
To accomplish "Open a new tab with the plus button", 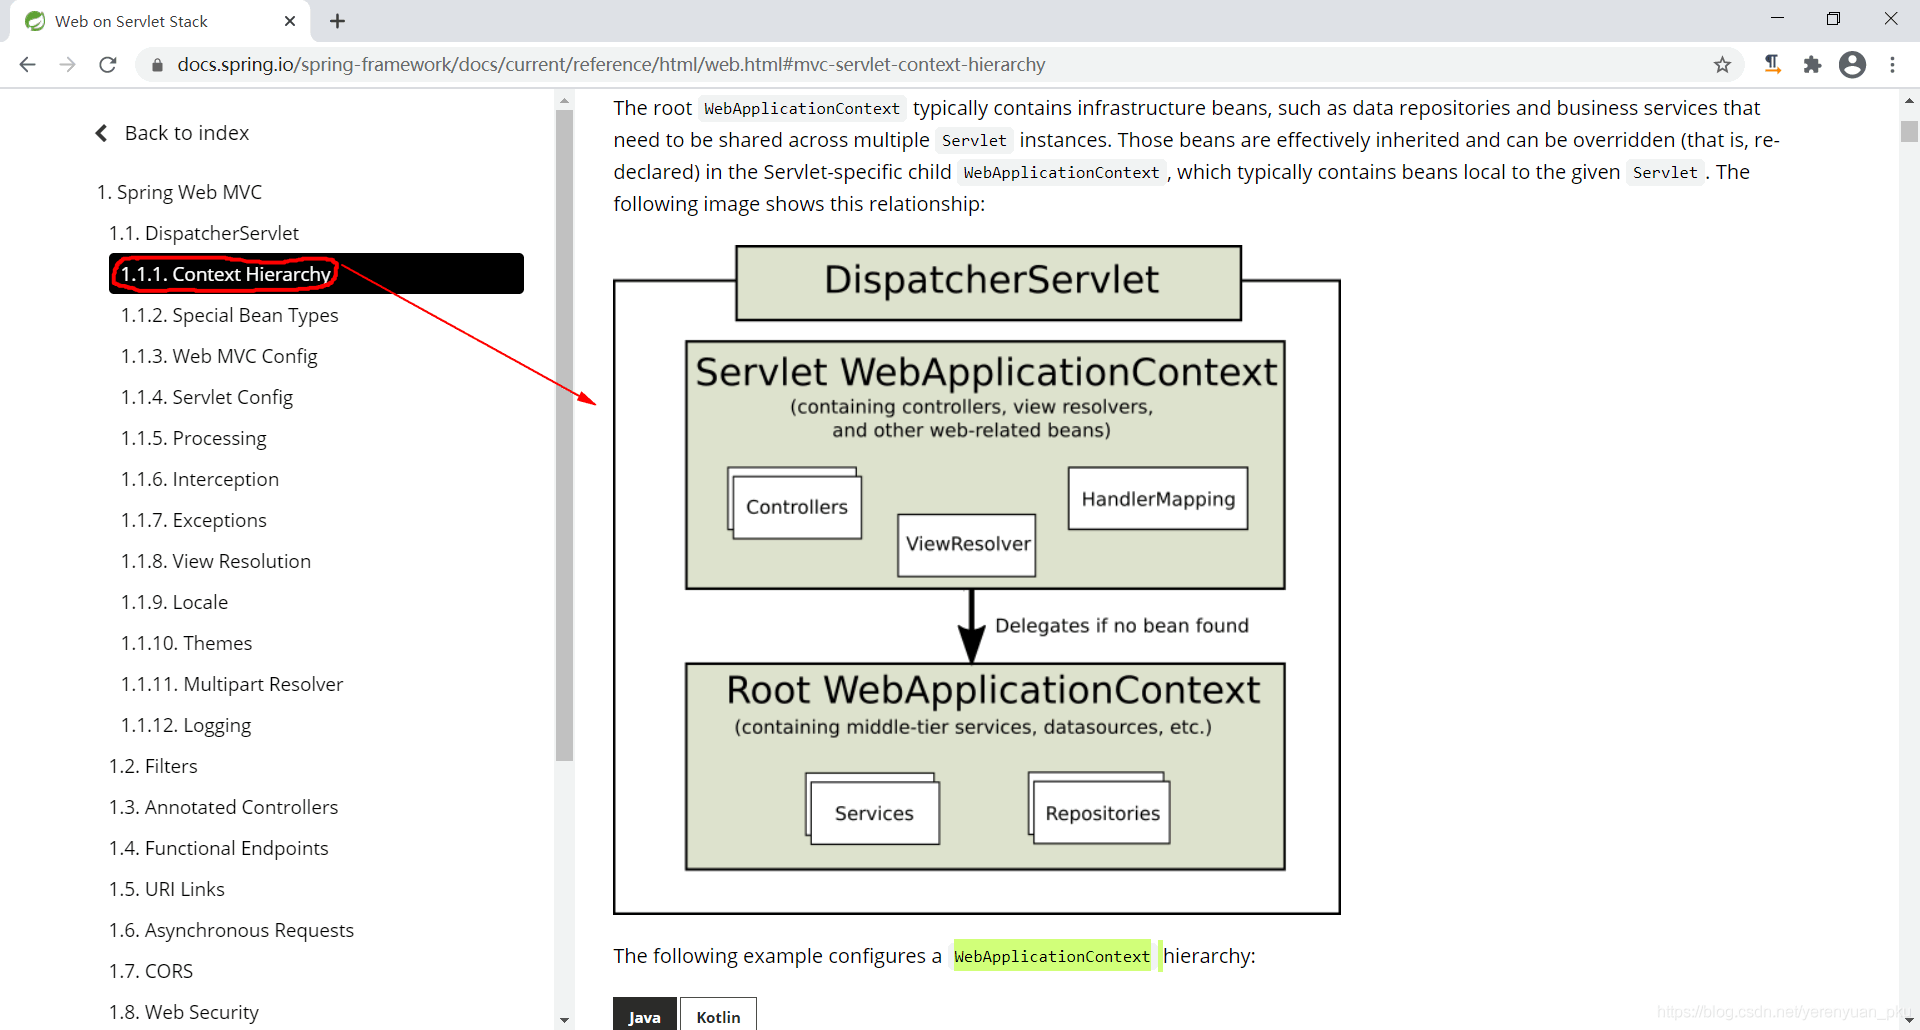I will click(337, 21).
